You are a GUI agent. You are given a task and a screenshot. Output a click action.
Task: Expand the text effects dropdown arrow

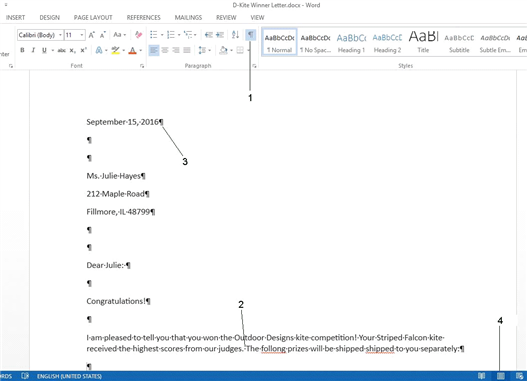[x=106, y=50]
